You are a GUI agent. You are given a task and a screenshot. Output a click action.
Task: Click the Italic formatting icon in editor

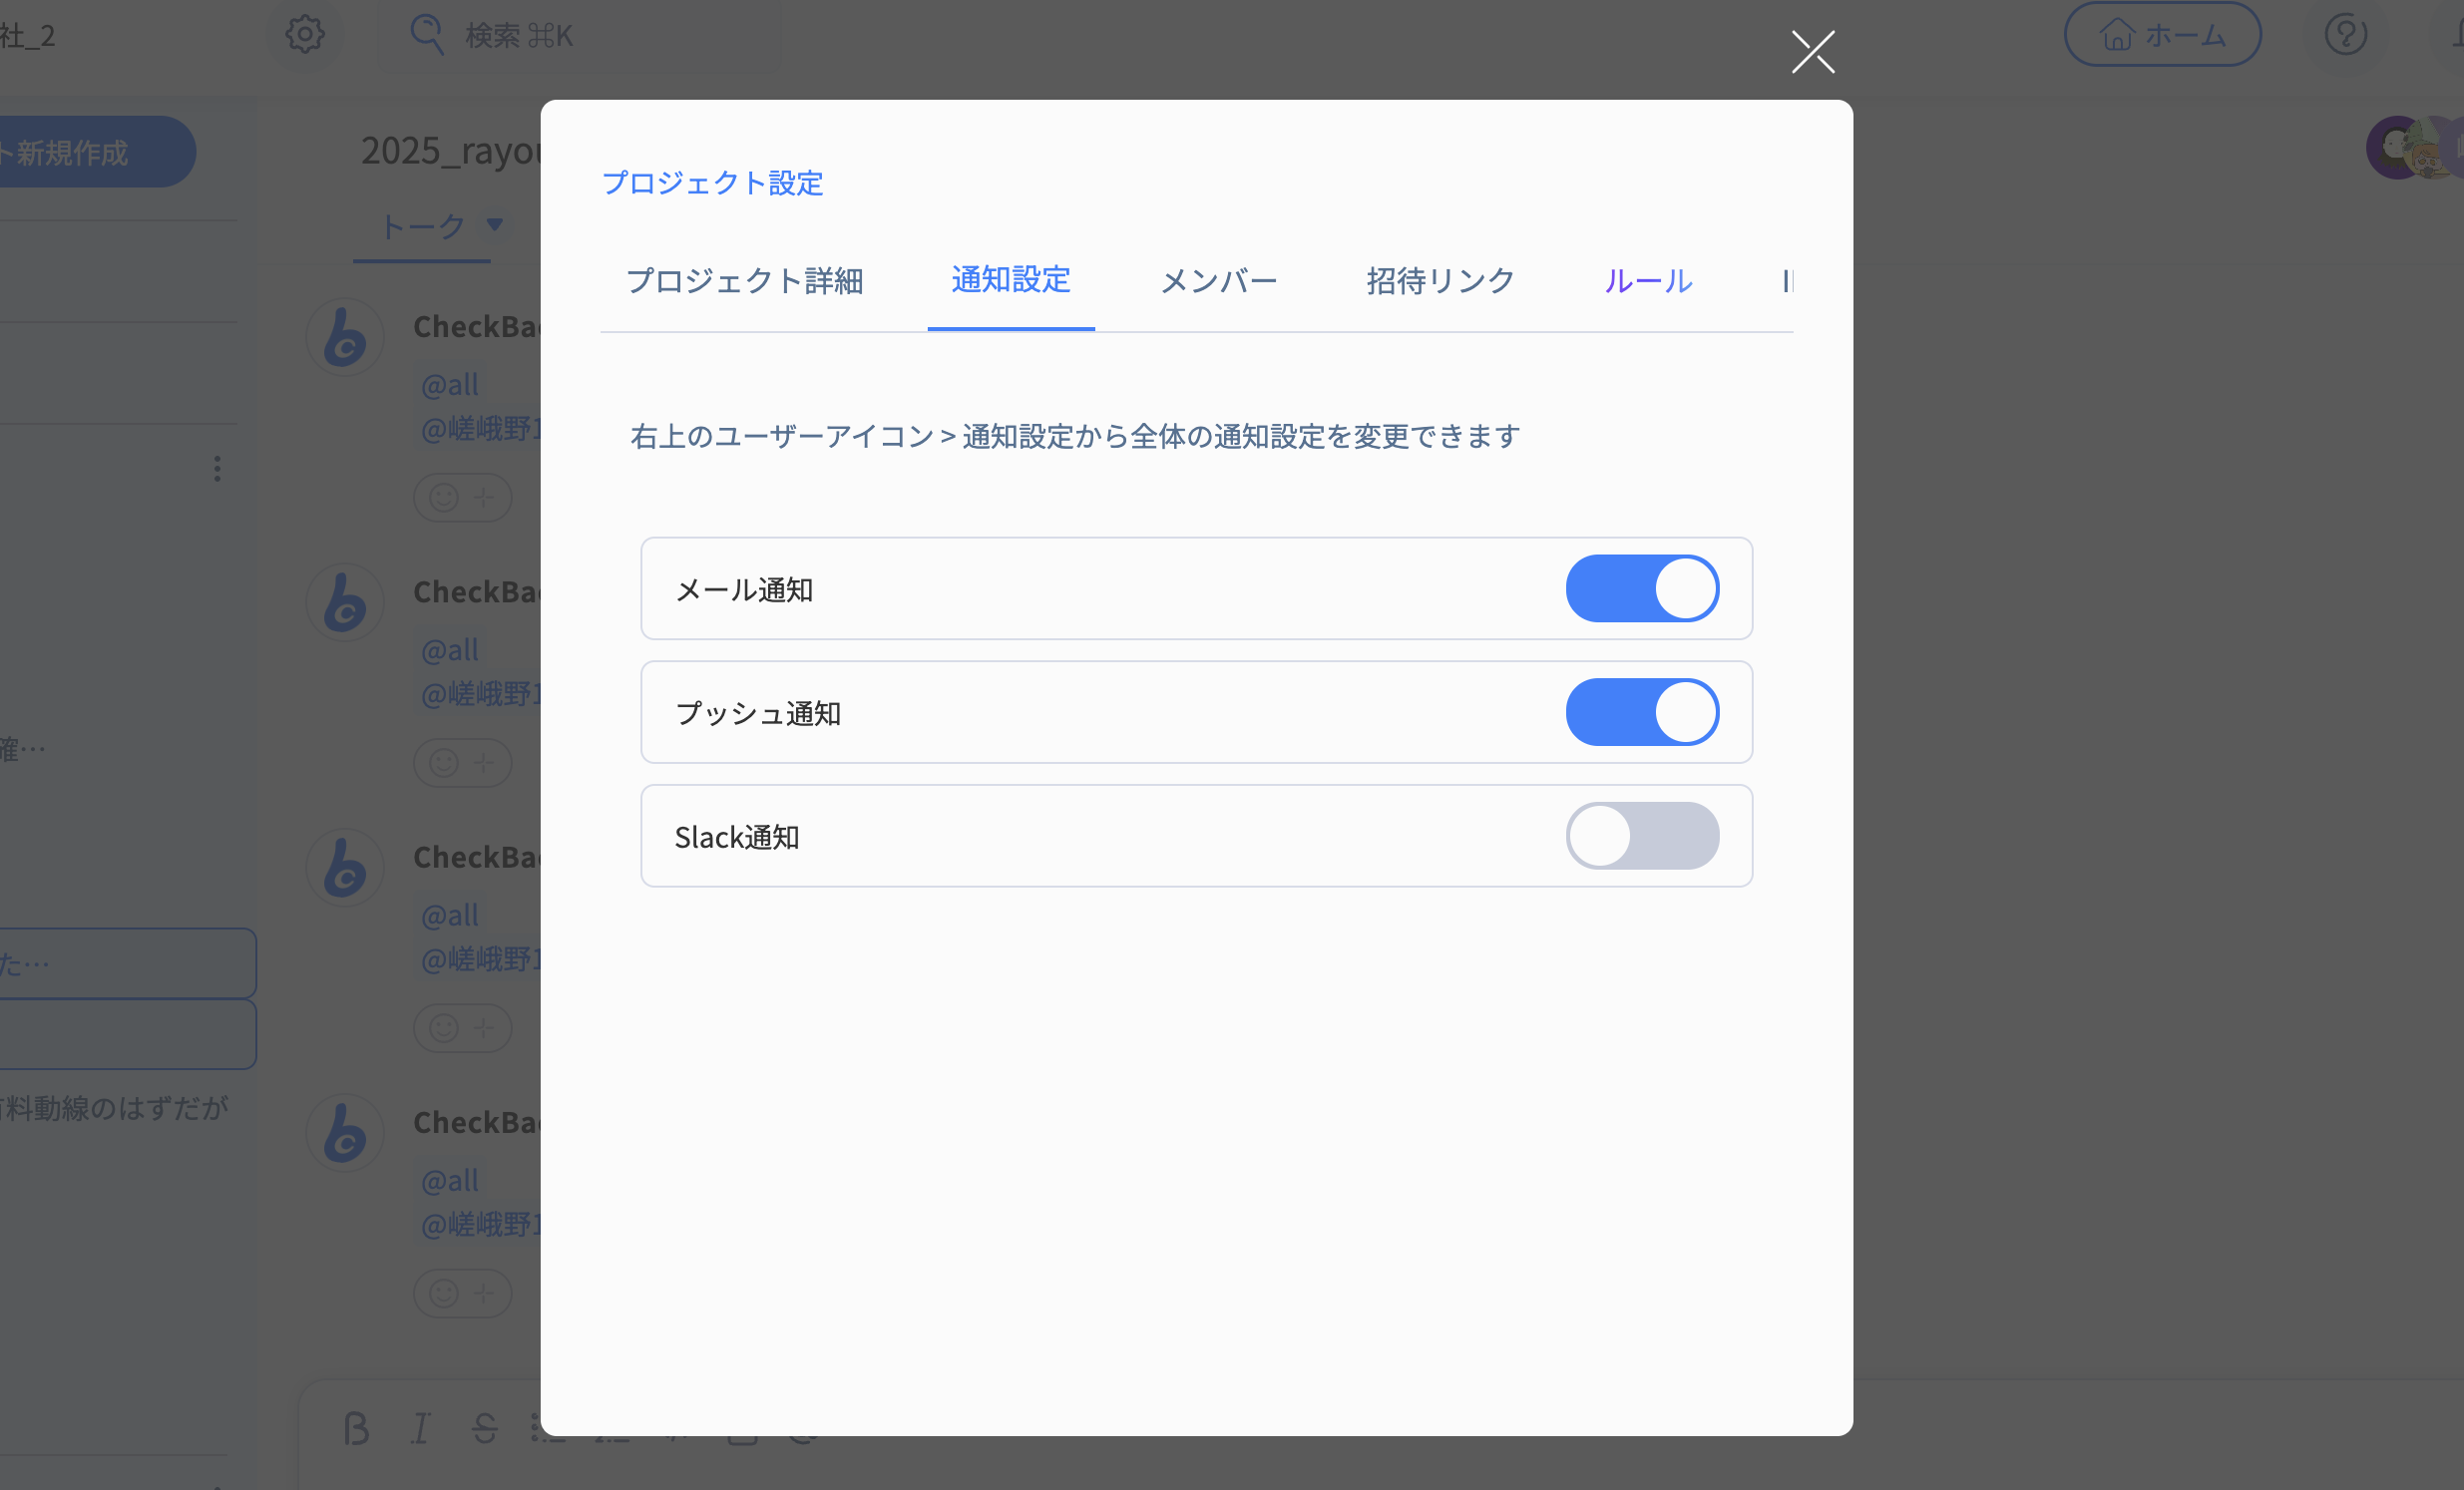coord(421,1428)
